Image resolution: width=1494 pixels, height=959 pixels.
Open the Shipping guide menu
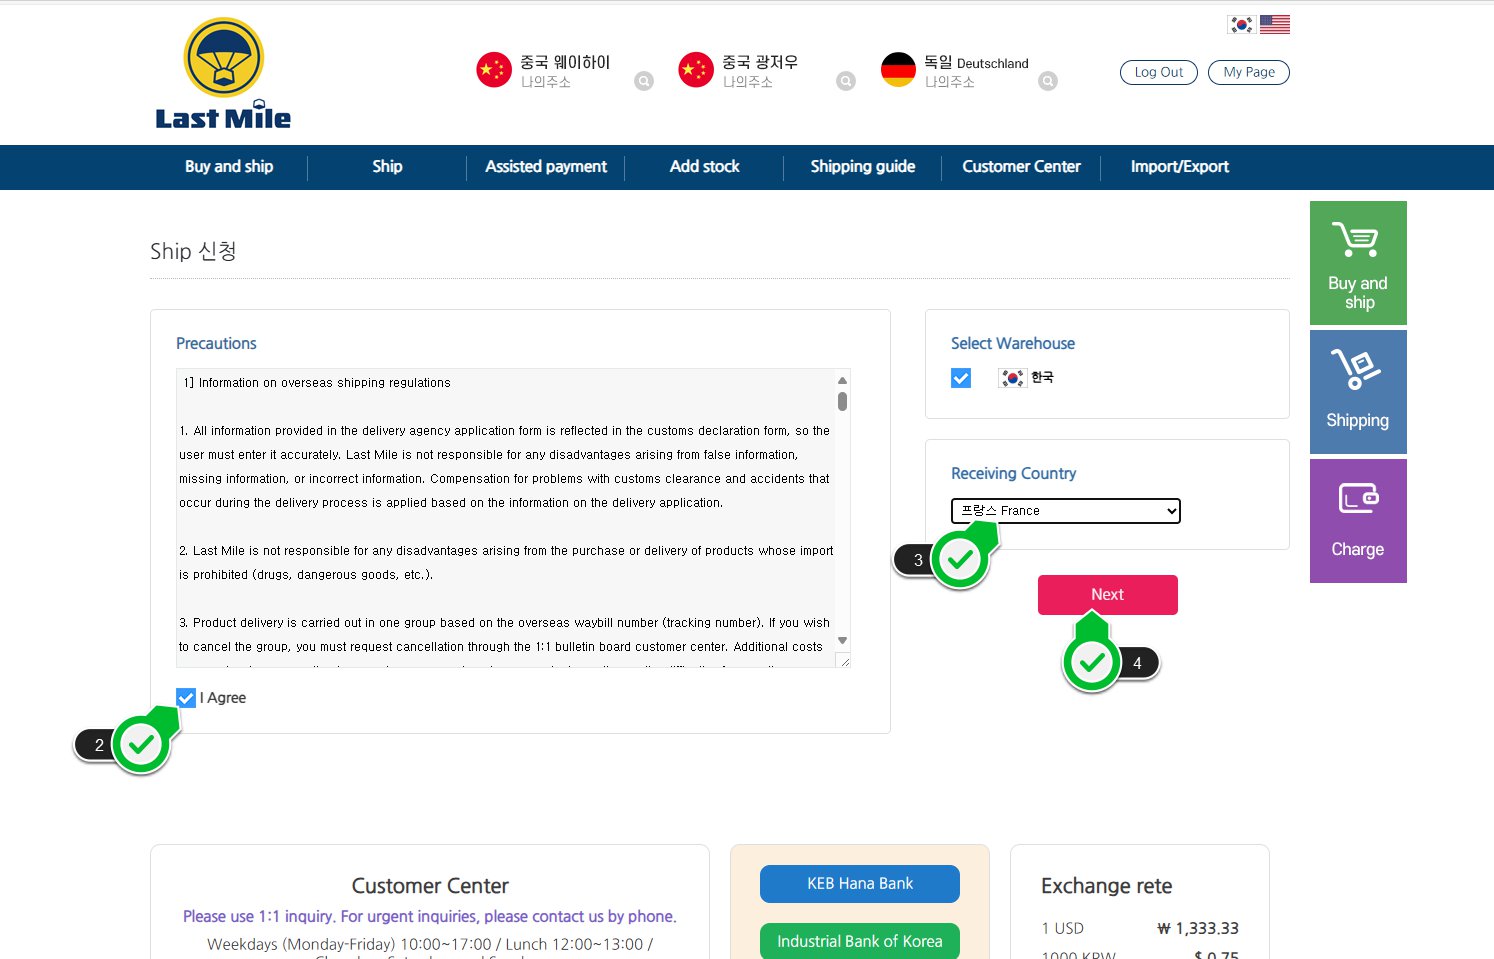pos(862,167)
